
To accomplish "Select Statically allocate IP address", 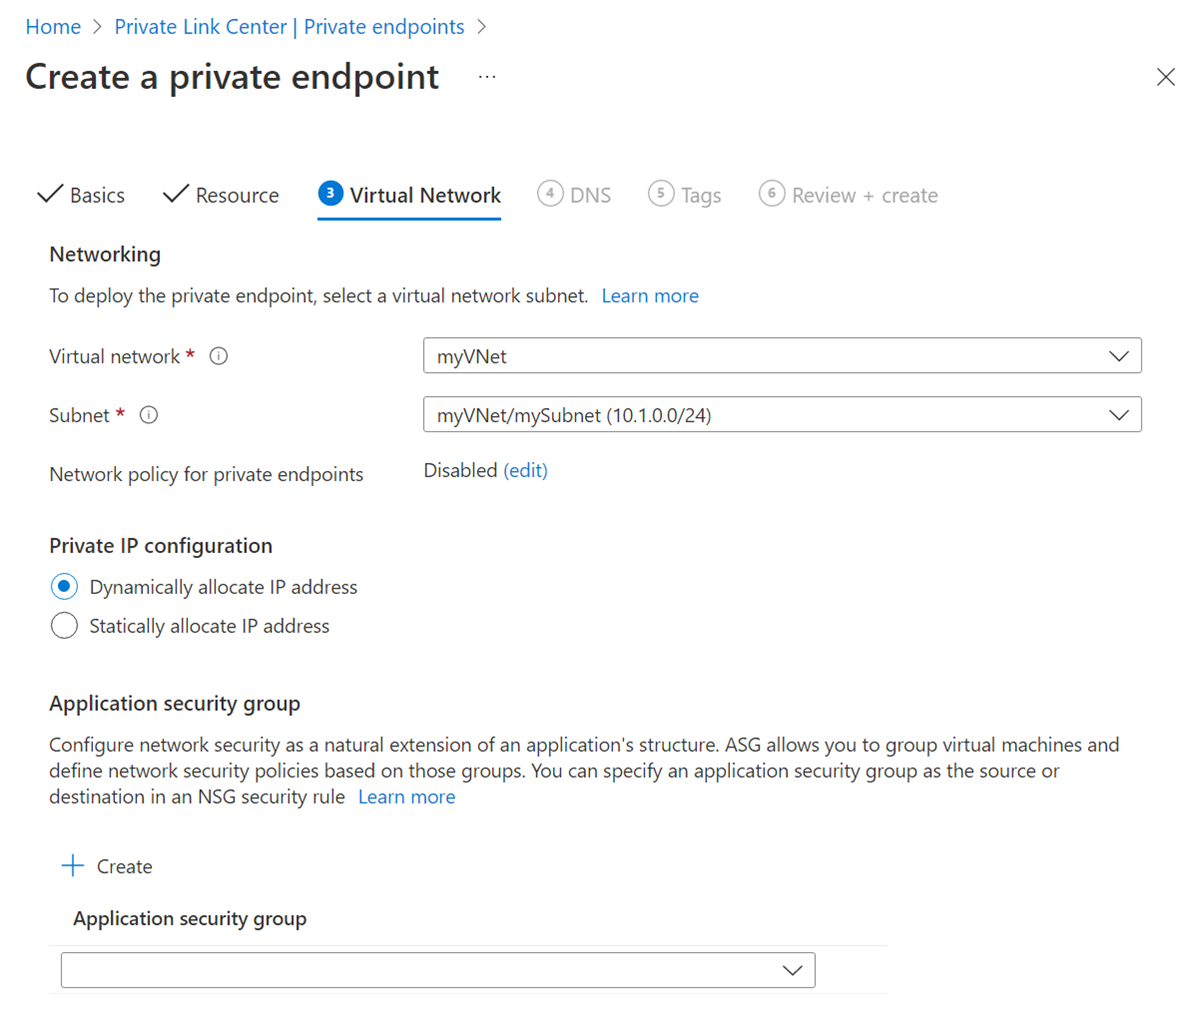I will pyautogui.click(x=64, y=626).
